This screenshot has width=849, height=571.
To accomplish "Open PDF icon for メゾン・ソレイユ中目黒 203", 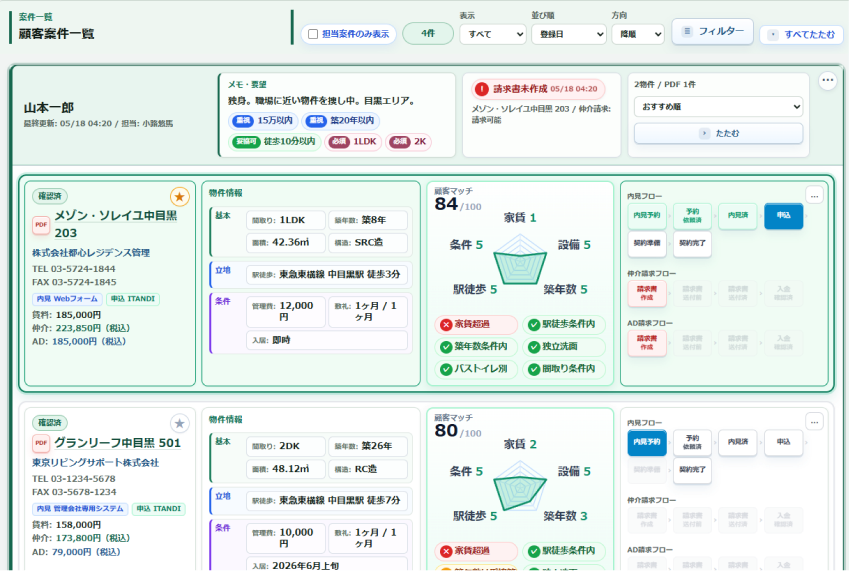I will pos(41,225).
